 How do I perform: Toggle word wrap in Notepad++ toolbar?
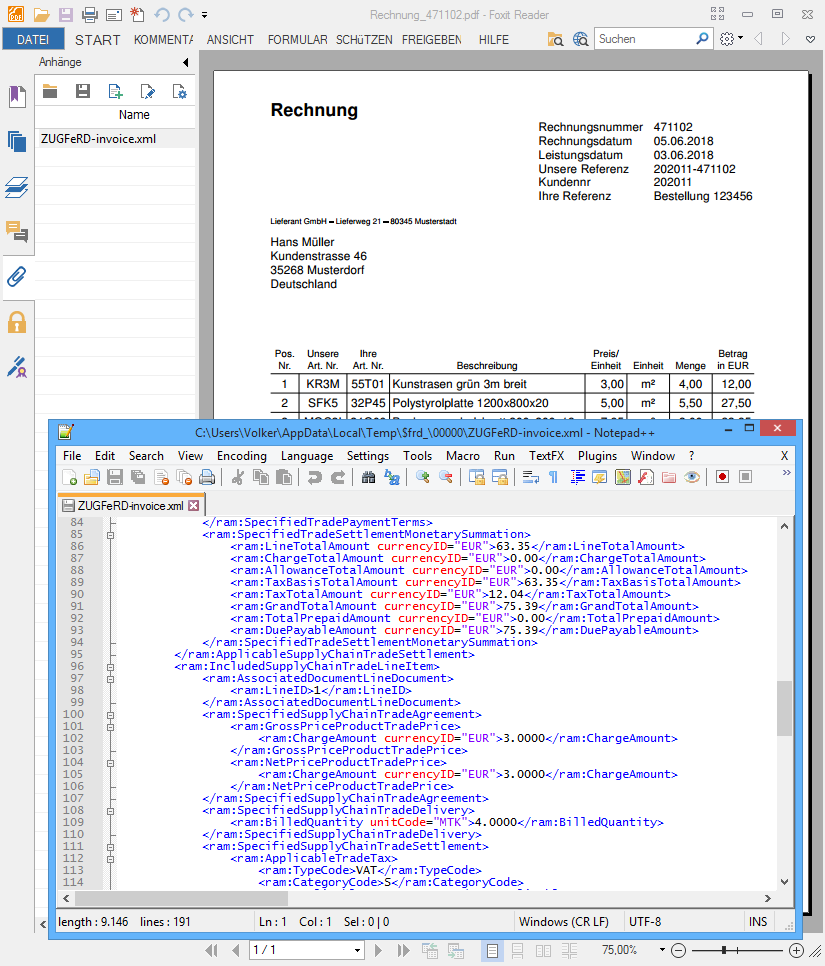531,477
